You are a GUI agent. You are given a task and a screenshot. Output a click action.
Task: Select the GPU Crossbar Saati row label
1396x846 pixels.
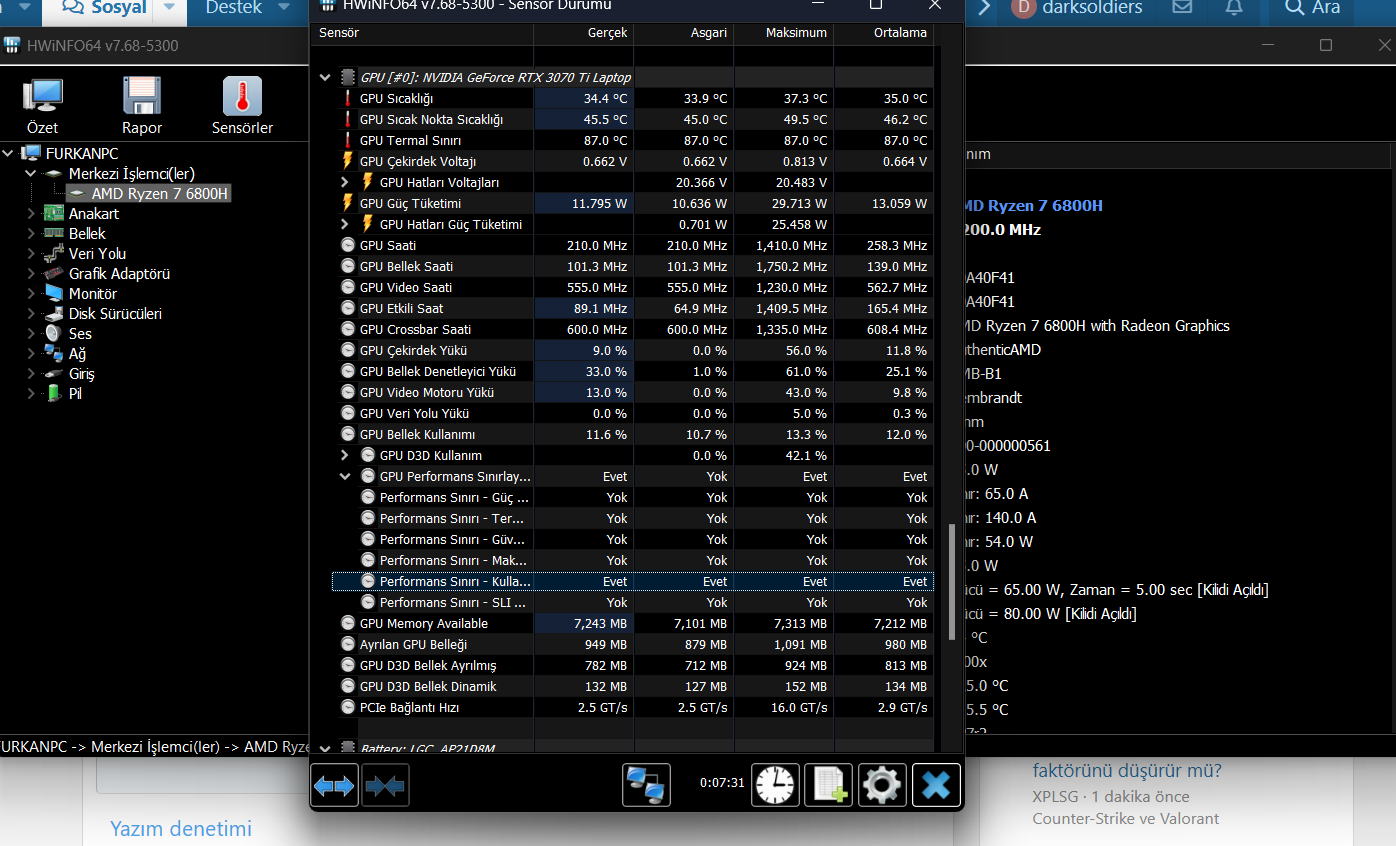[415, 329]
